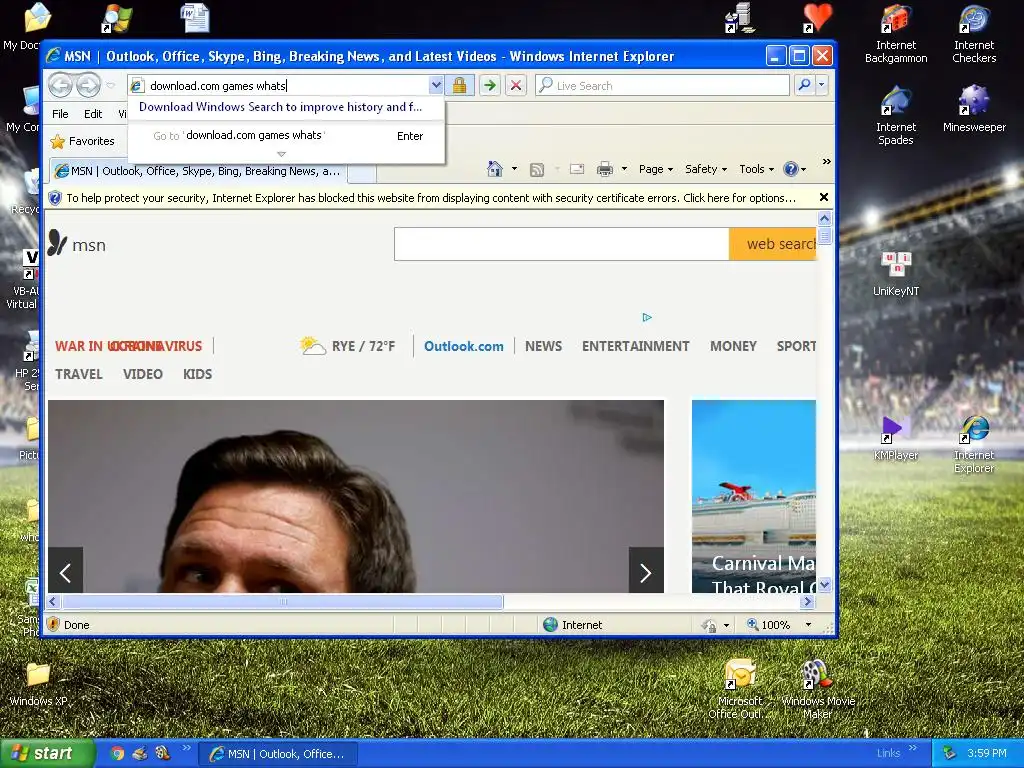Open the ENTERTAINMENT section on MSN
Screen dimensions: 1024x768
635,346
